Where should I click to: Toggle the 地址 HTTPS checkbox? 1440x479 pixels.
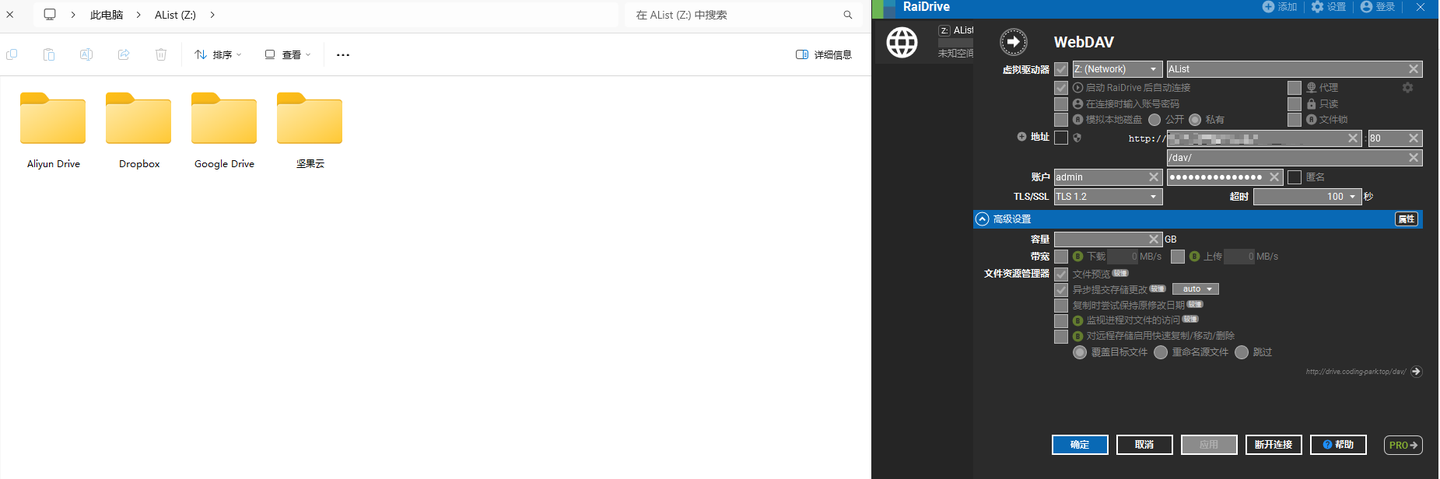1061,137
